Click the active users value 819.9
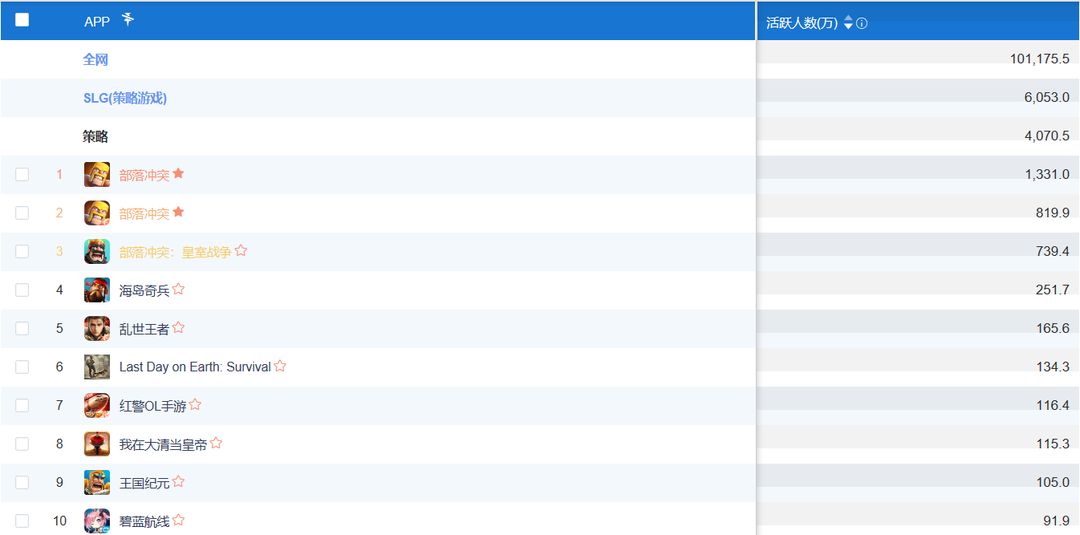The width and height of the screenshot is (1080, 535). click(x=1052, y=213)
